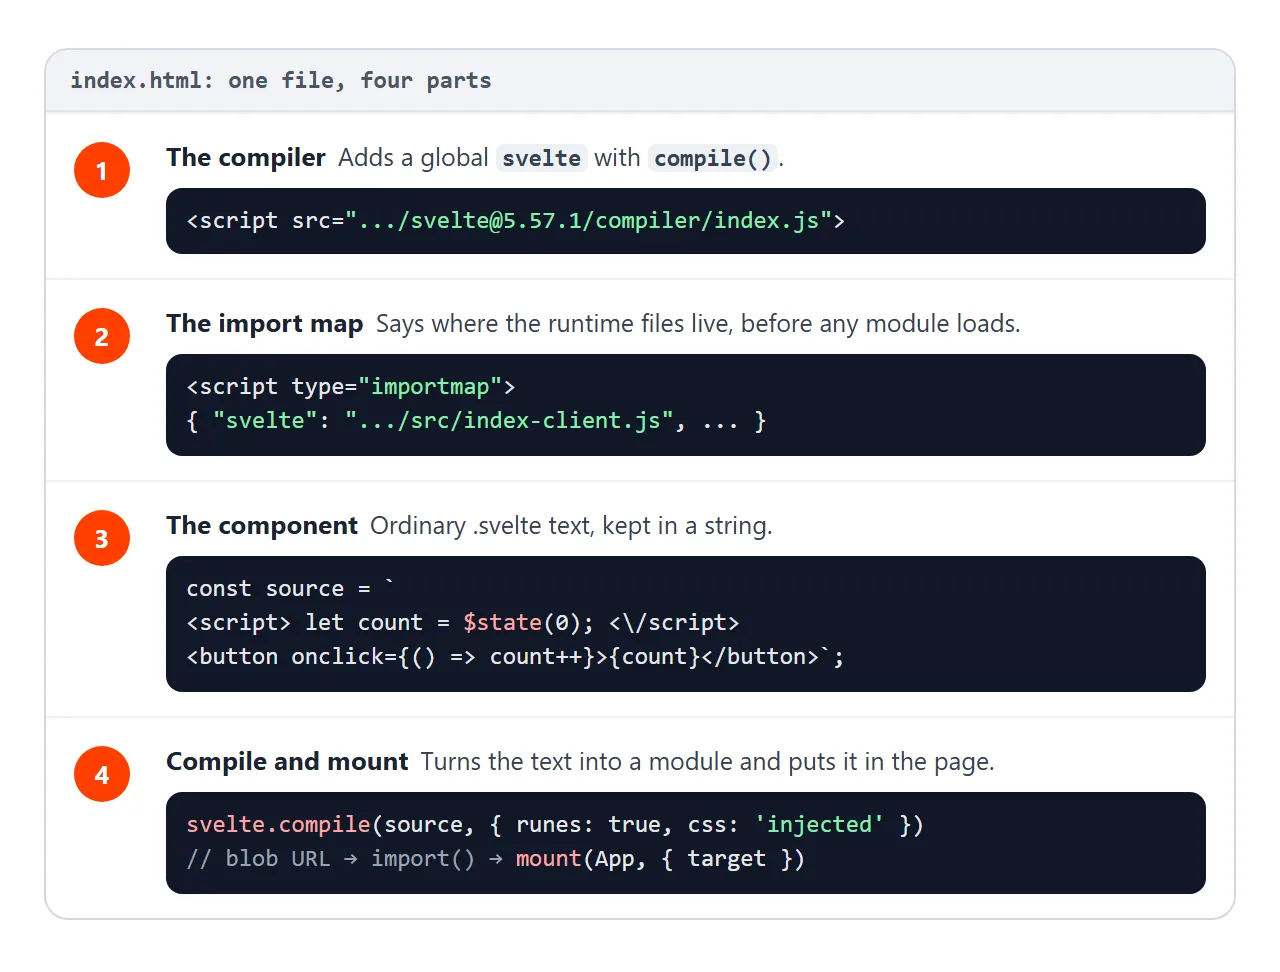Click the path string ".../src/index-client.js"
The width and height of the screenshot is (1280, 972).
(x=509, y=420)
